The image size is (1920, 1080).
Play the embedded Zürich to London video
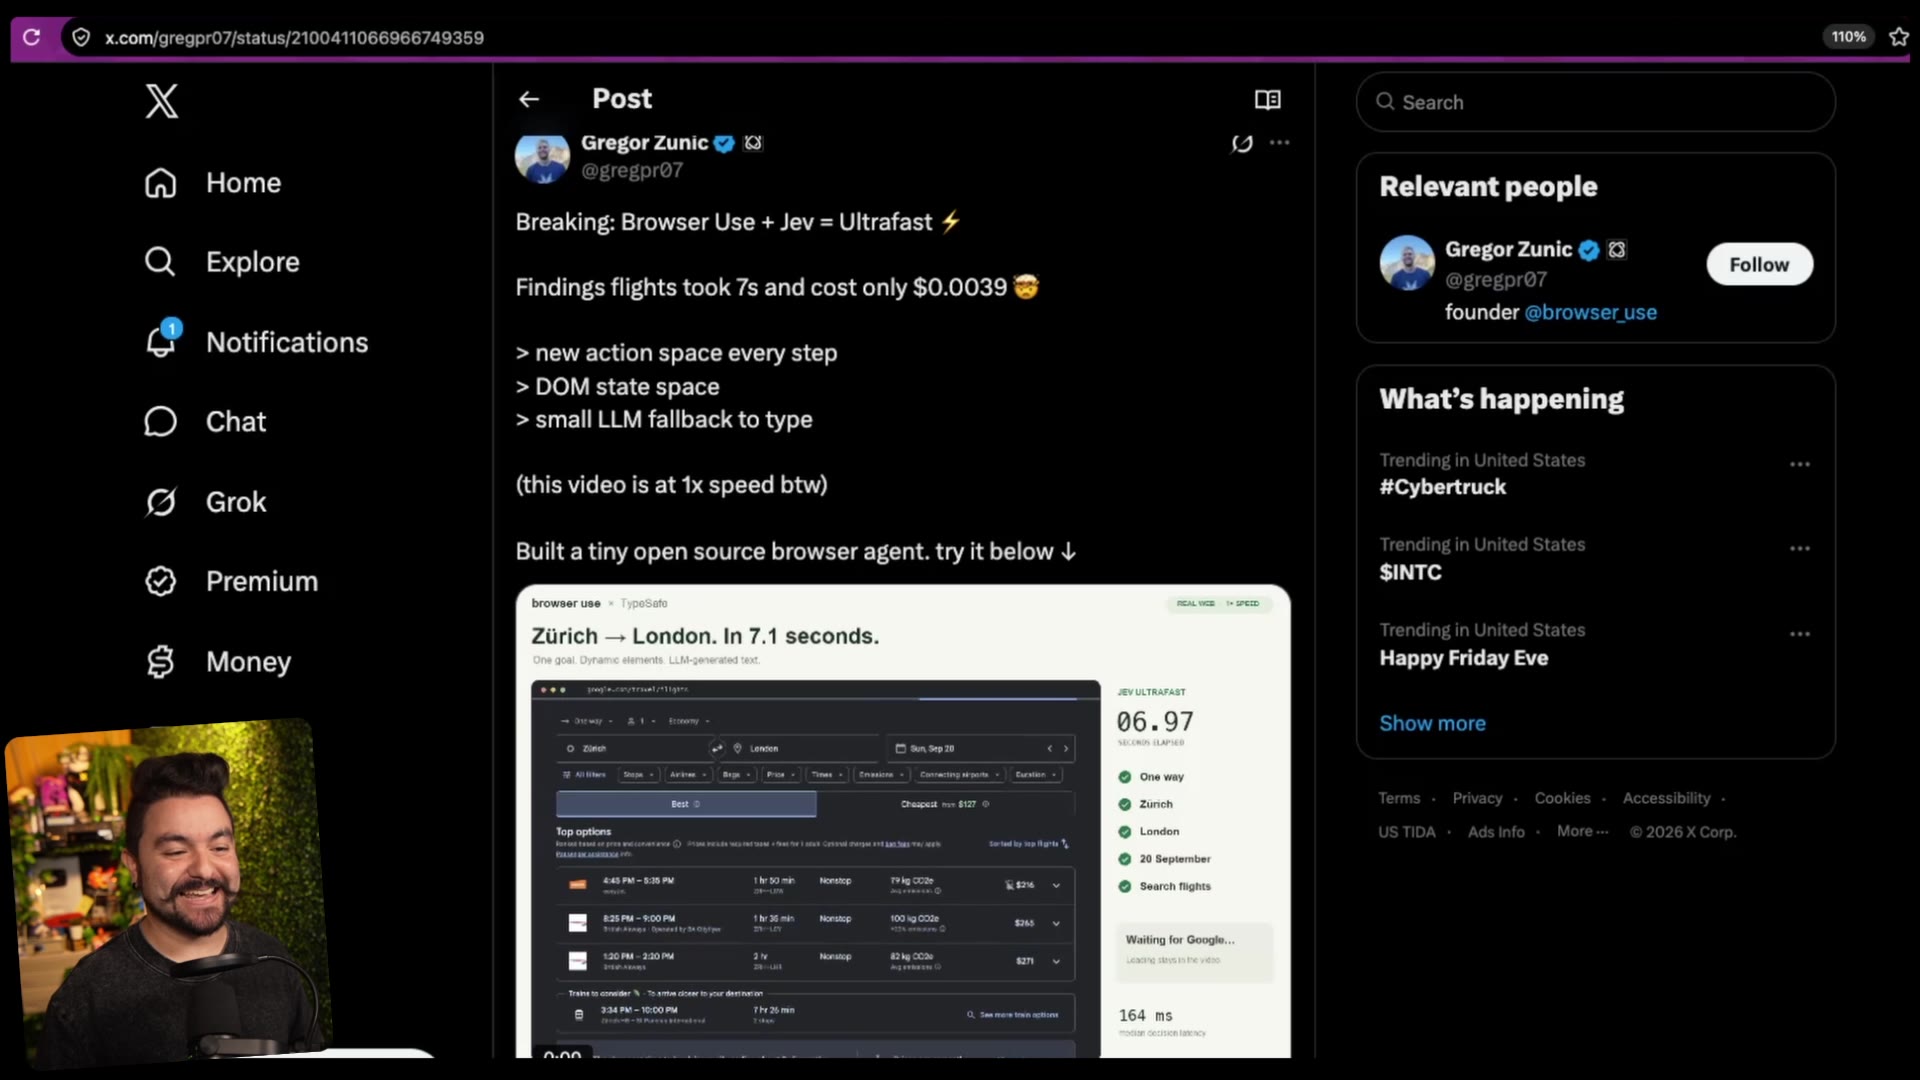point(903,821)
